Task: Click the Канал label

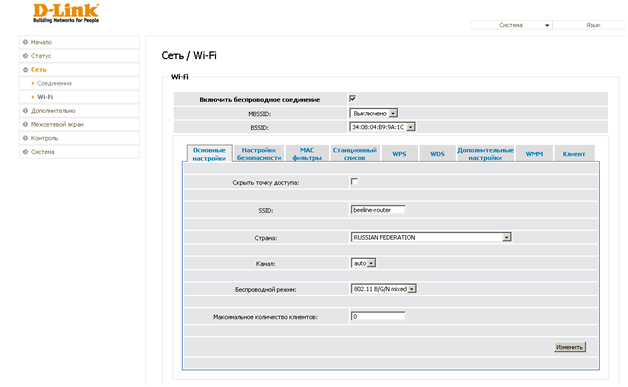Action: (x=265, y=264)
